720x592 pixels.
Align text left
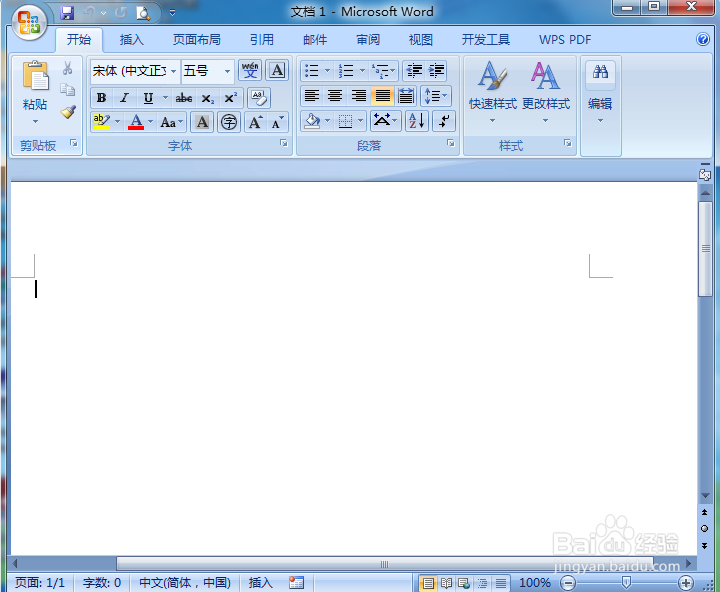312,96
